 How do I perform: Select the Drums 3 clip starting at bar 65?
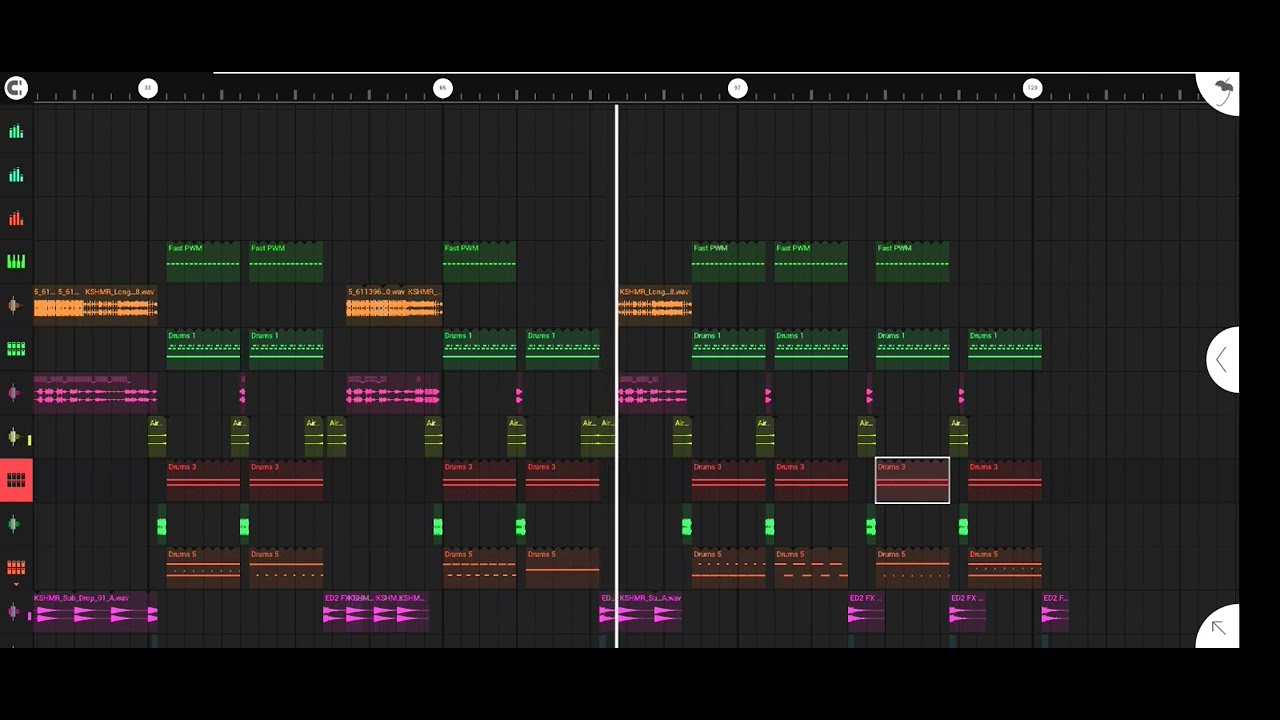click(x=480, y=480)
